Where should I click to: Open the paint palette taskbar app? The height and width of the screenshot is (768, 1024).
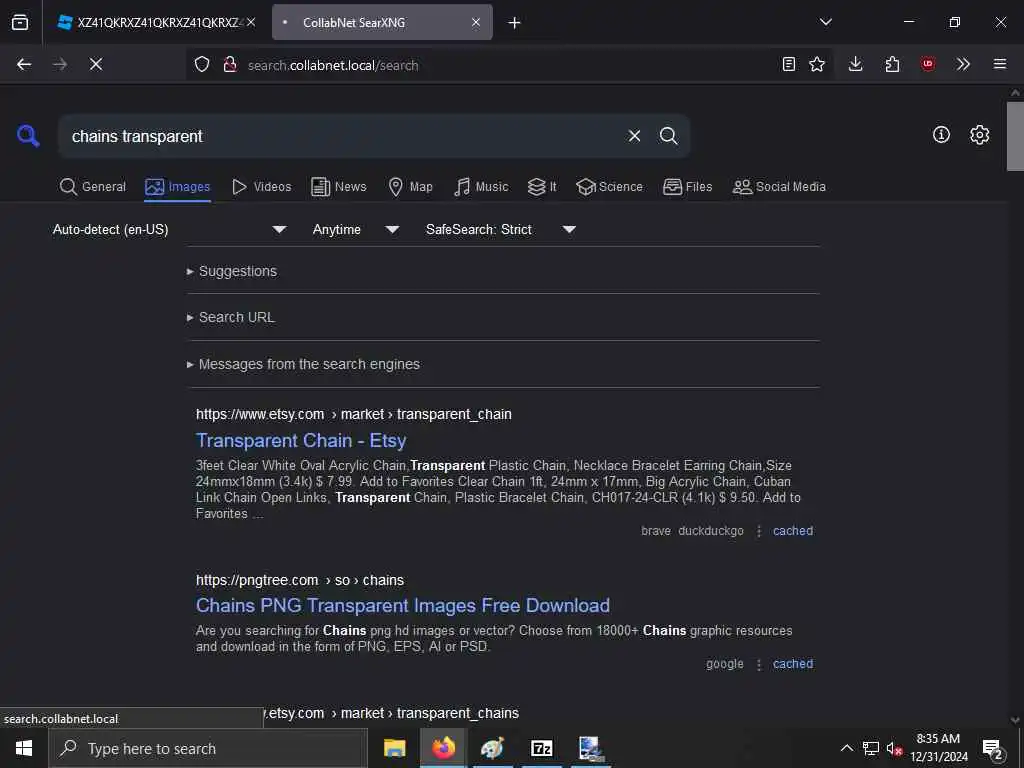coord(492,748)
